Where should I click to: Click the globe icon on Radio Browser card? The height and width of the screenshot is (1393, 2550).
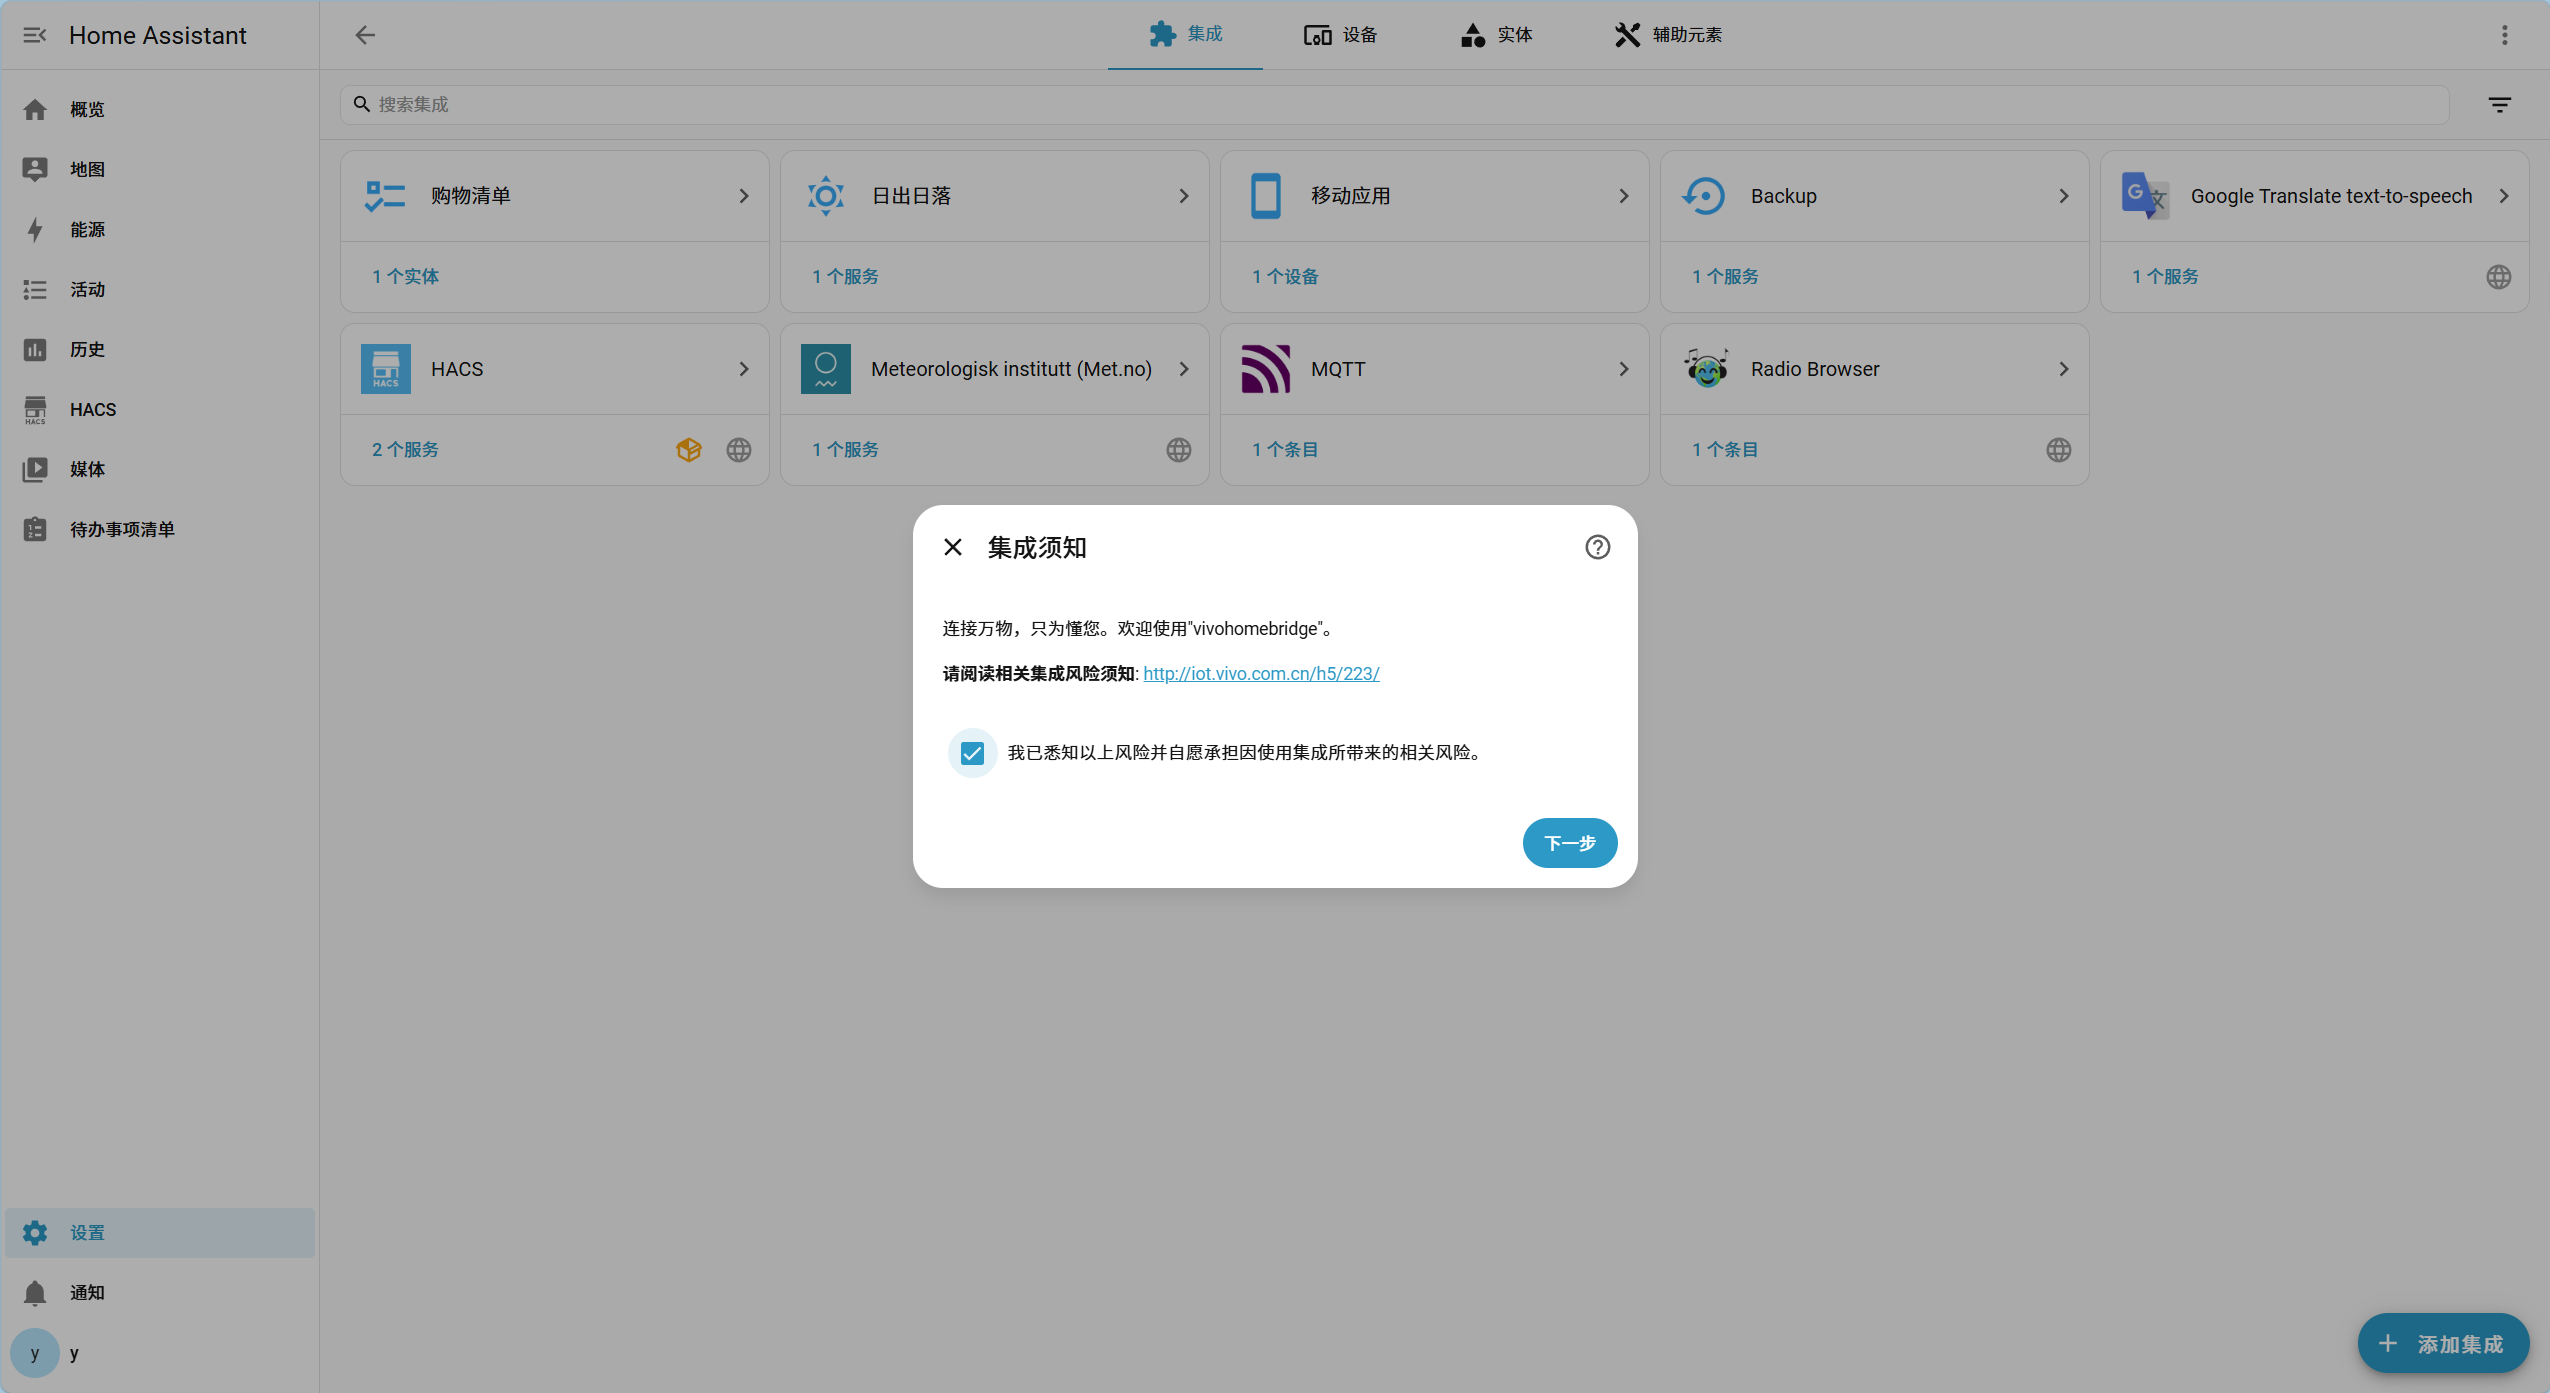[2059, 450]
